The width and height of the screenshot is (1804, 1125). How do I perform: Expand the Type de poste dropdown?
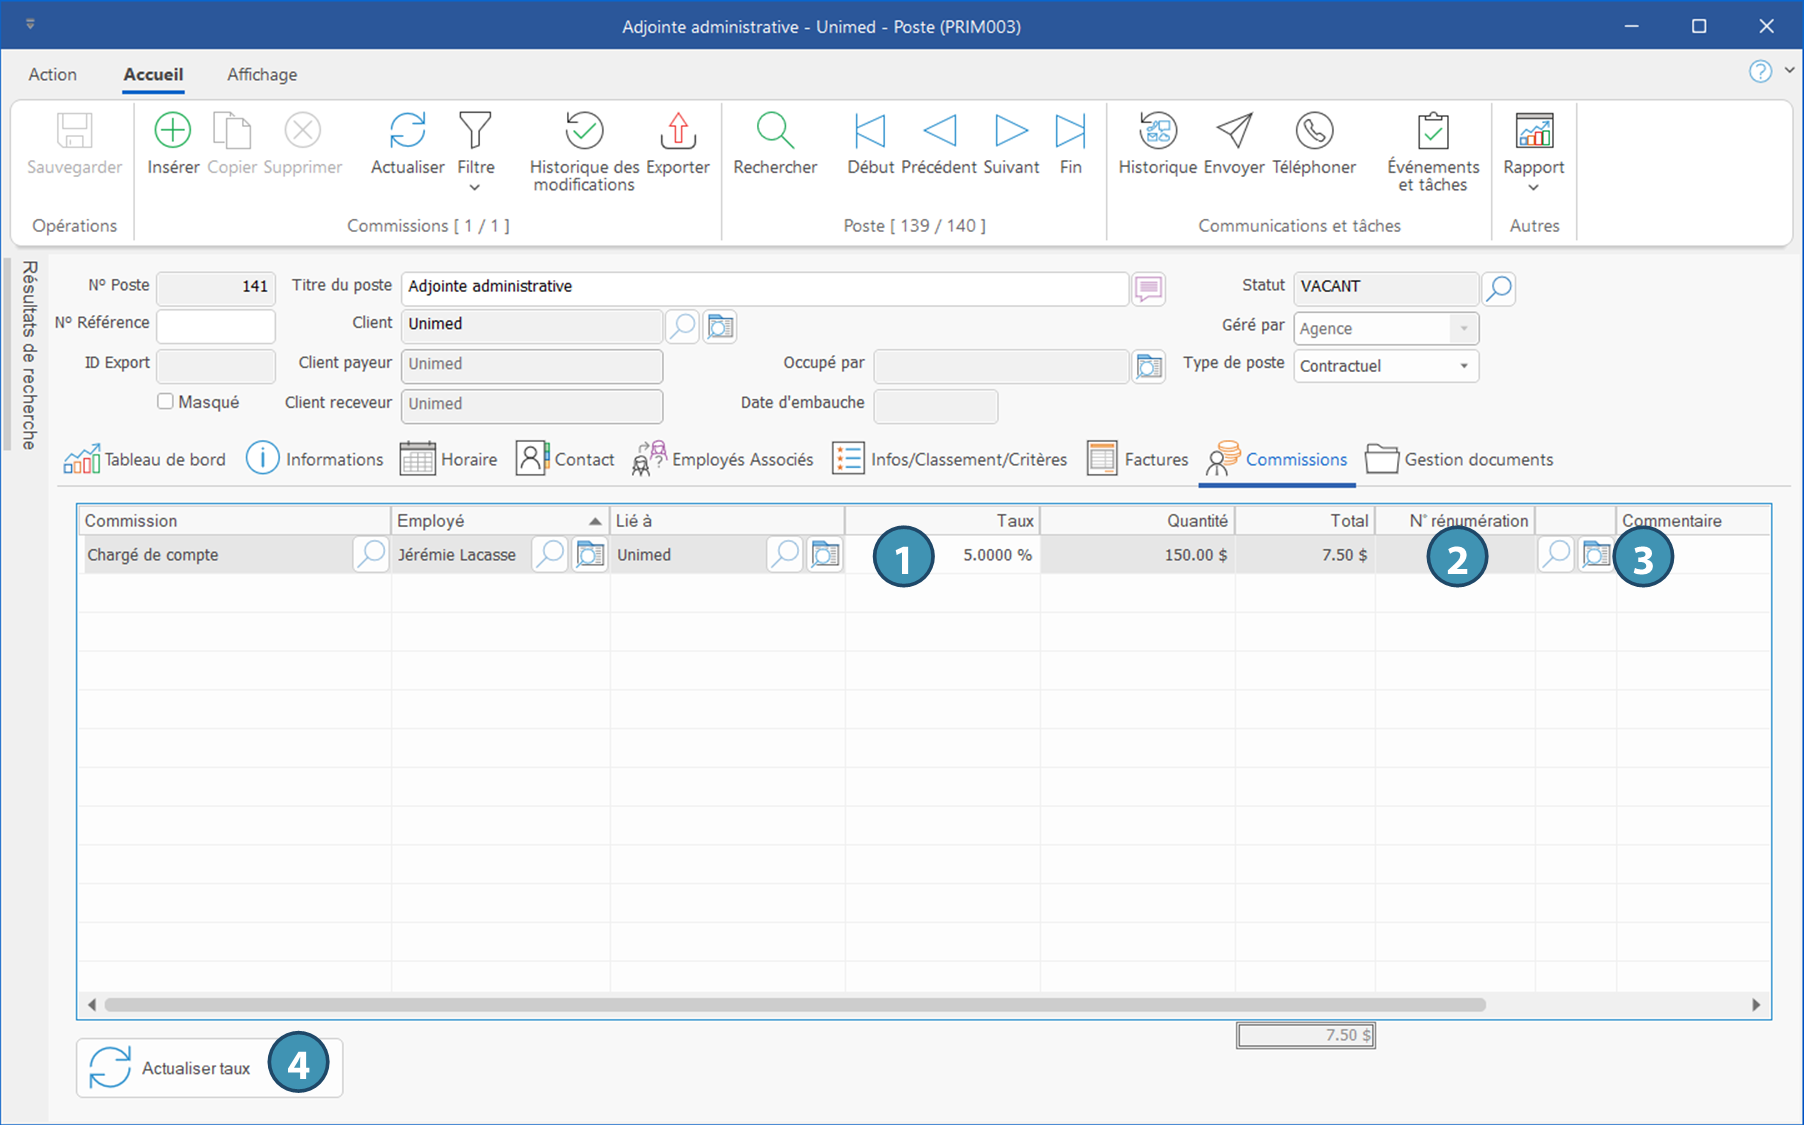(x=1463, y=366)
